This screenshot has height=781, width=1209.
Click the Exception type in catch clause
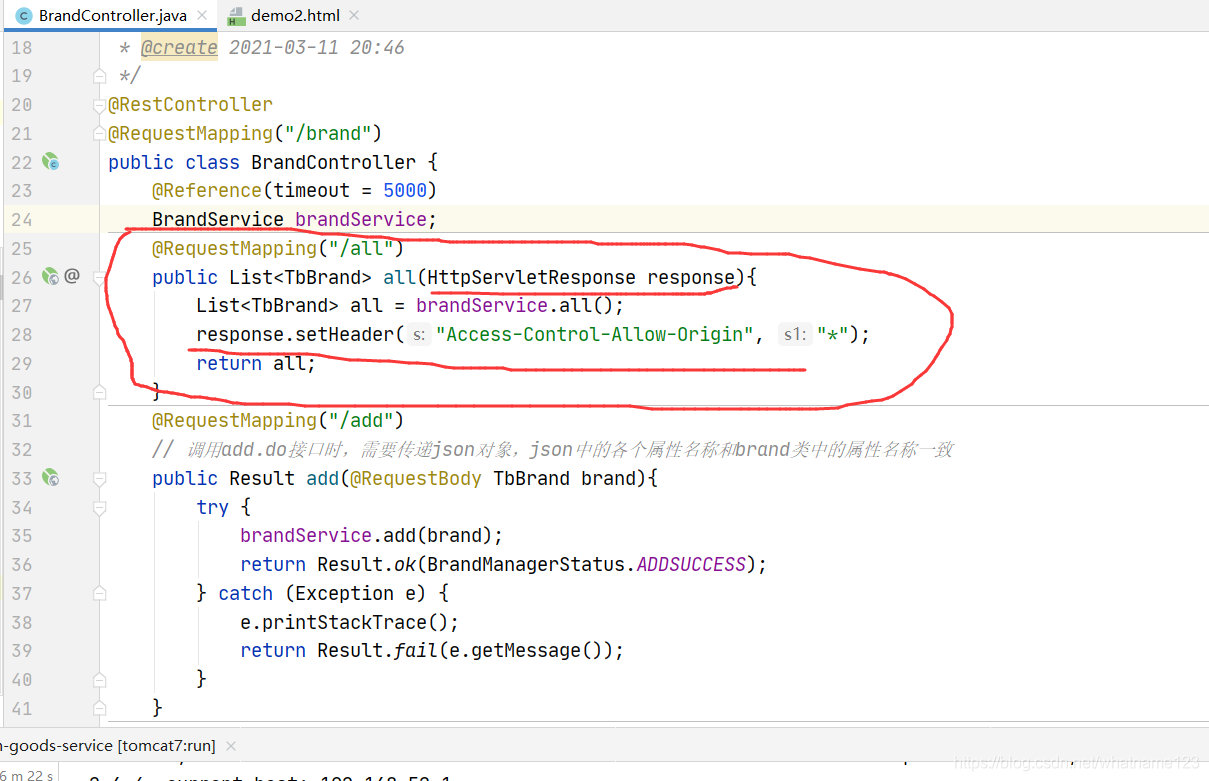(345, 593)
